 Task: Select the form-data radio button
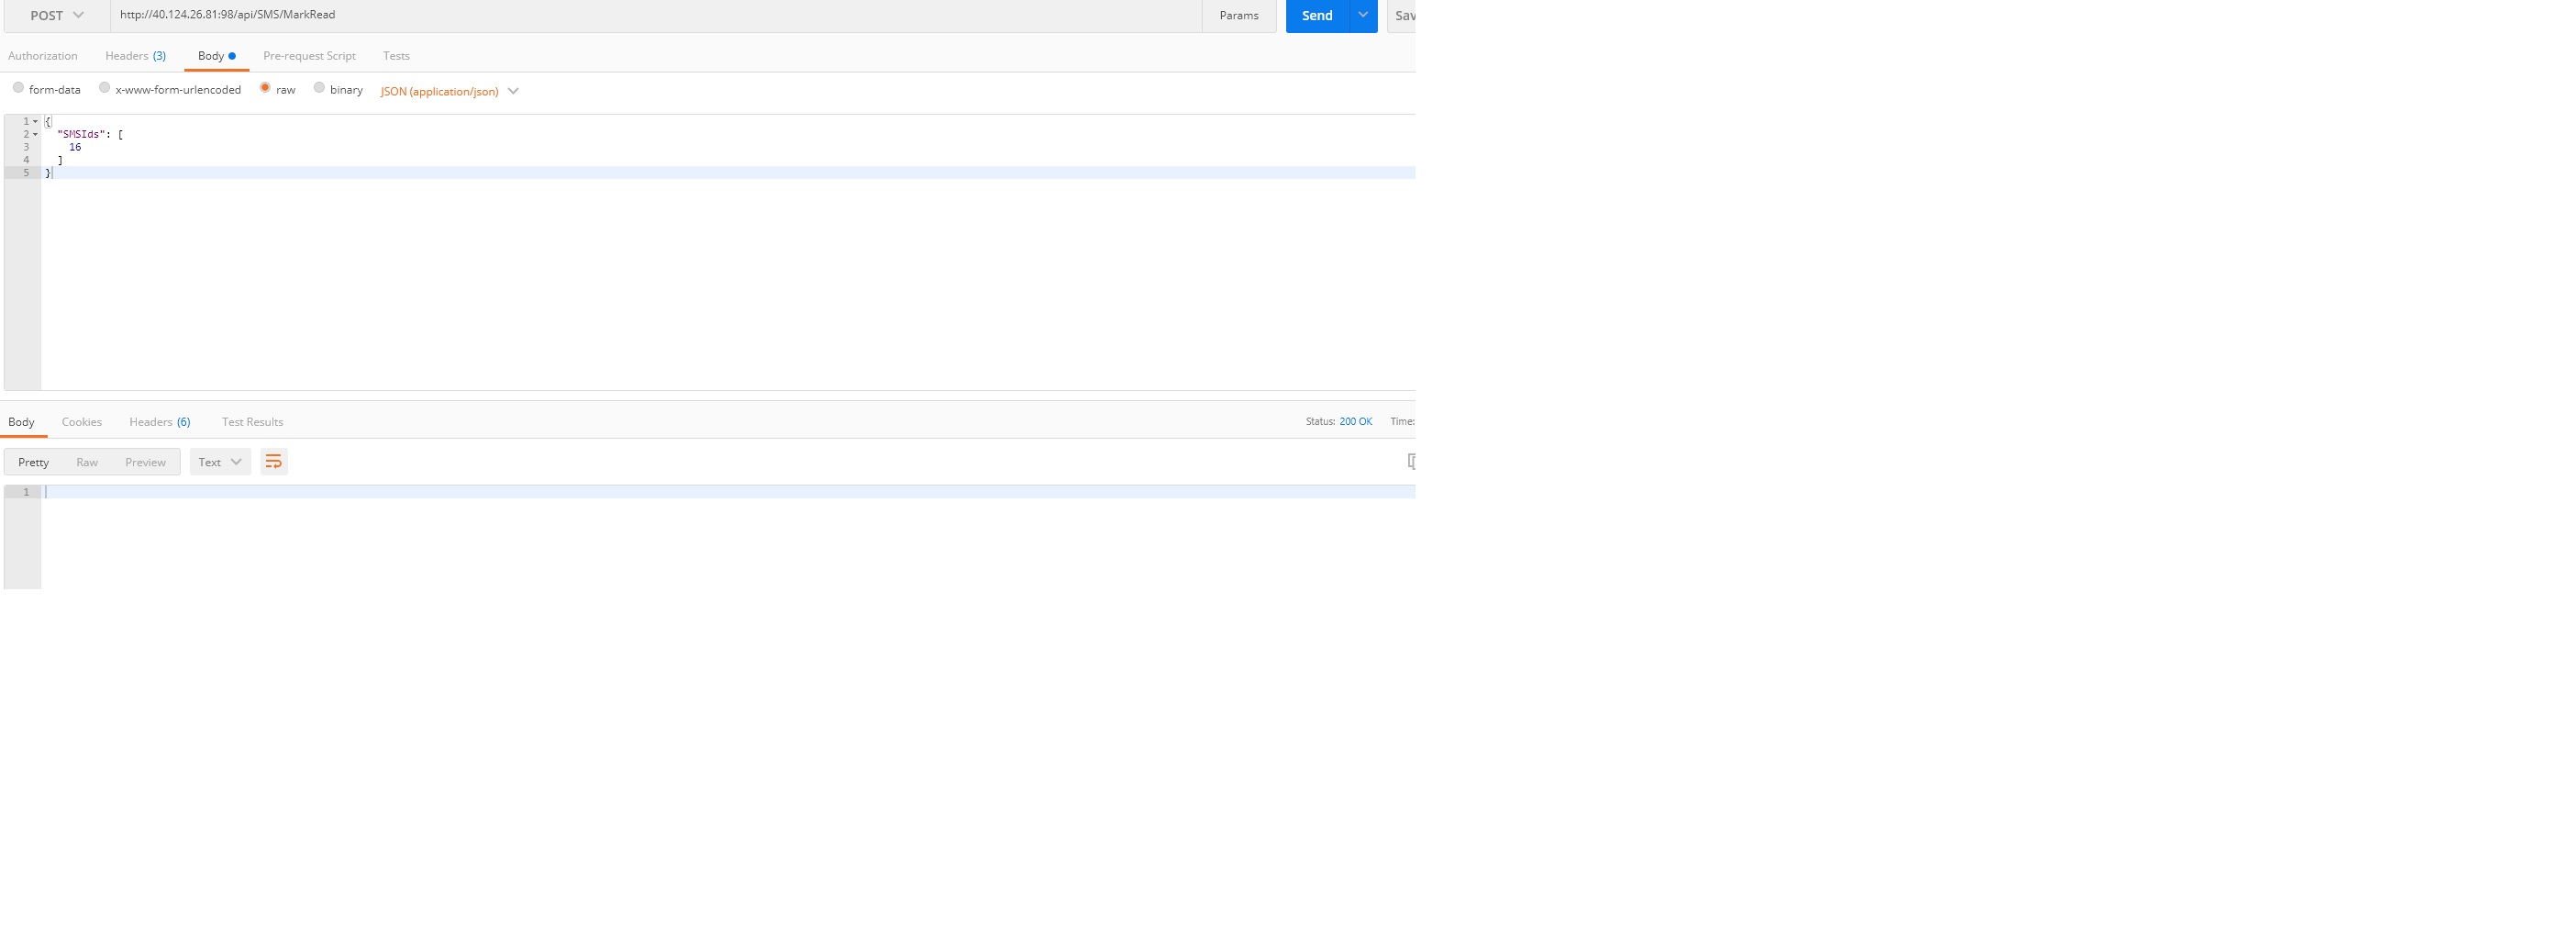tap(18, 88)
